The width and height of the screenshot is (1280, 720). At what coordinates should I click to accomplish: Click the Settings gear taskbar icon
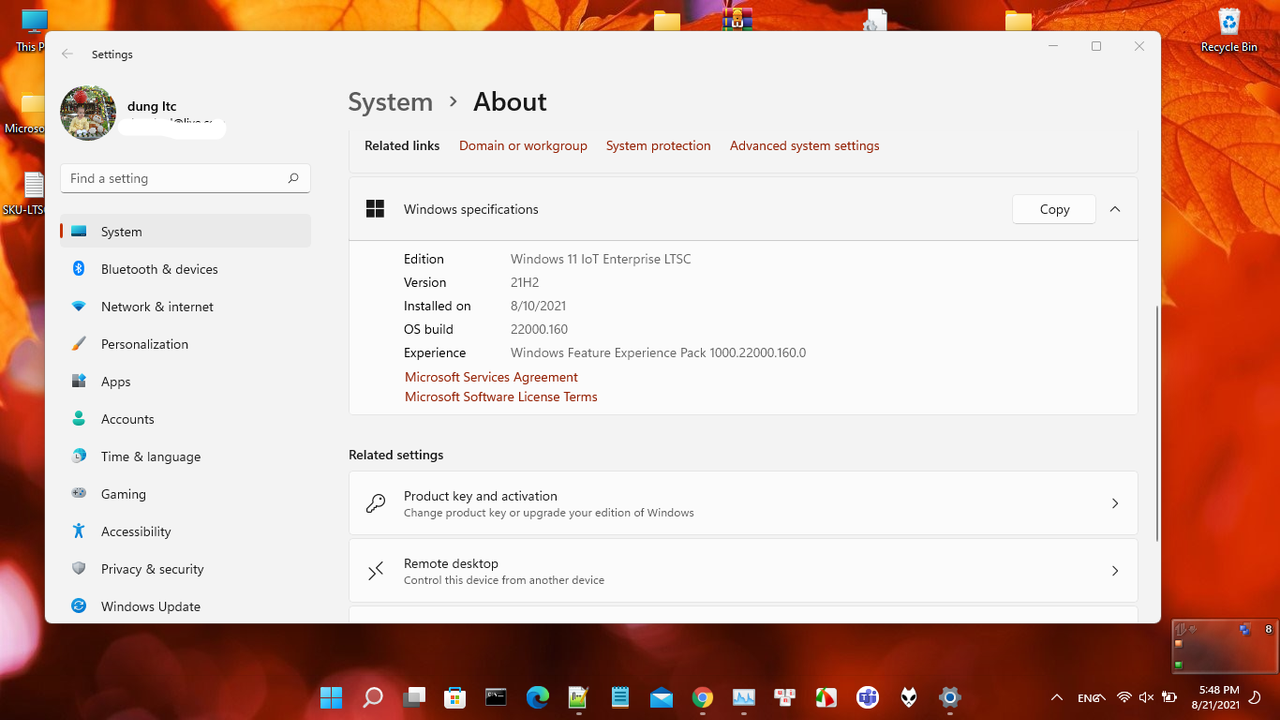[x=950, y=697]
